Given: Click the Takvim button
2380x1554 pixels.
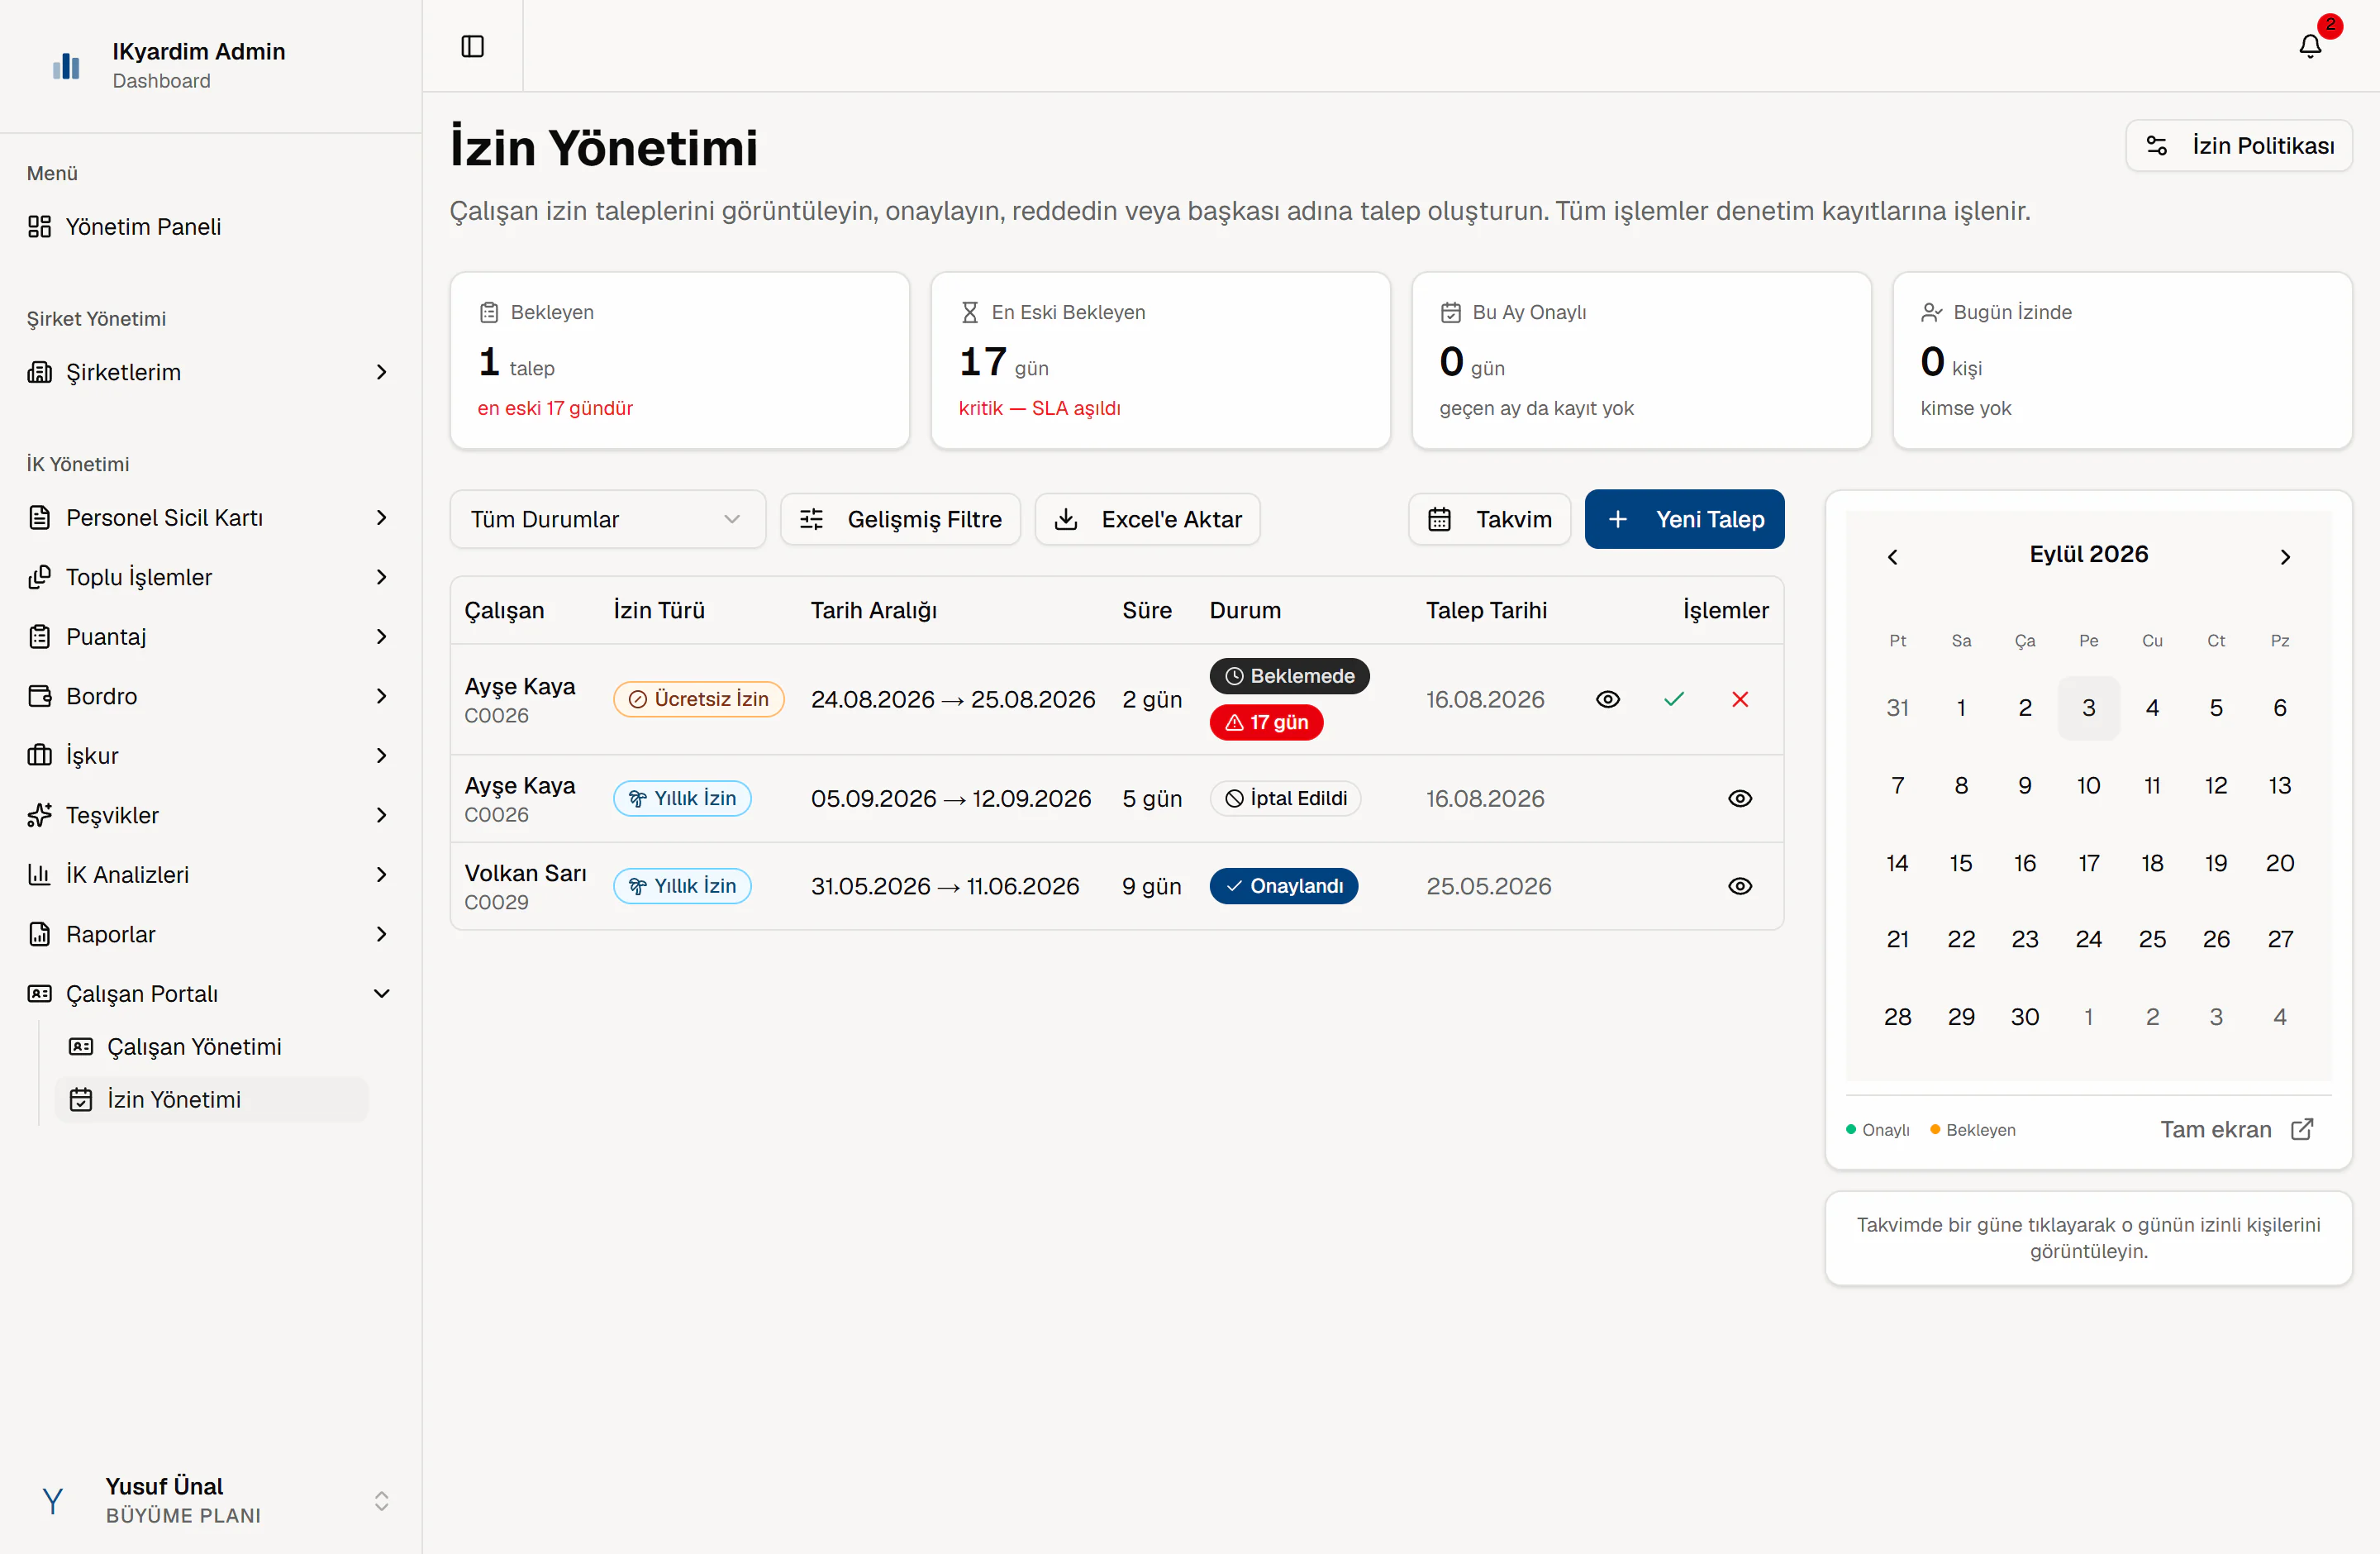Looking at the screenshot, I should pos(1489,519).
